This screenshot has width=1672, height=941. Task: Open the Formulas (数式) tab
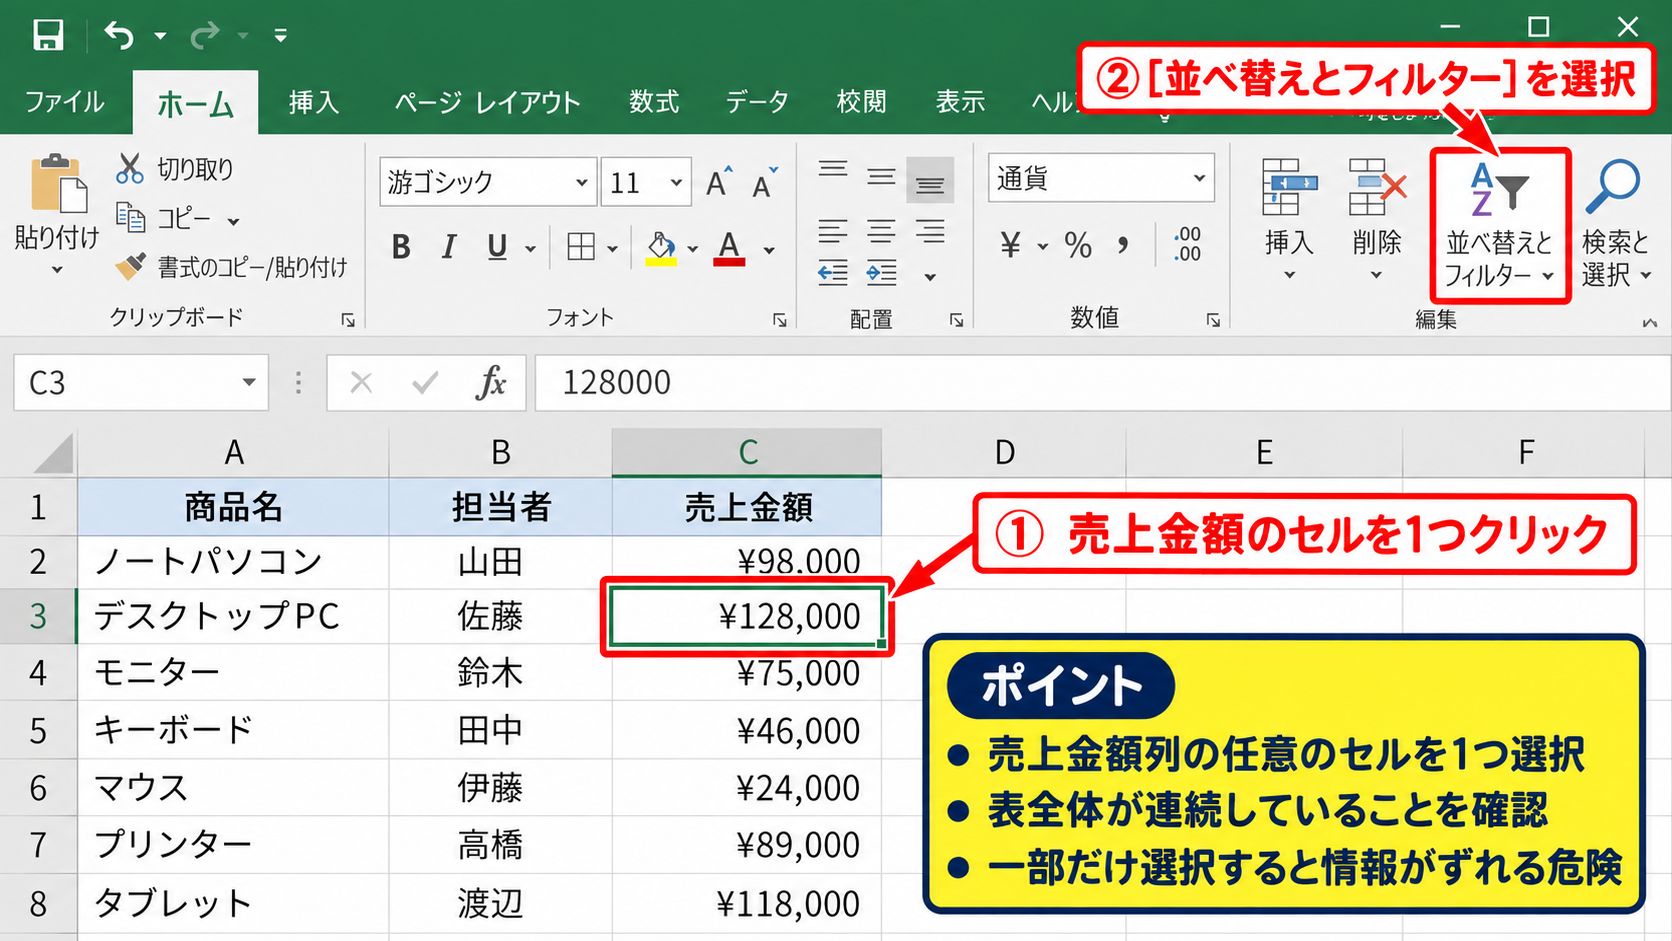[x=654, y=102]
